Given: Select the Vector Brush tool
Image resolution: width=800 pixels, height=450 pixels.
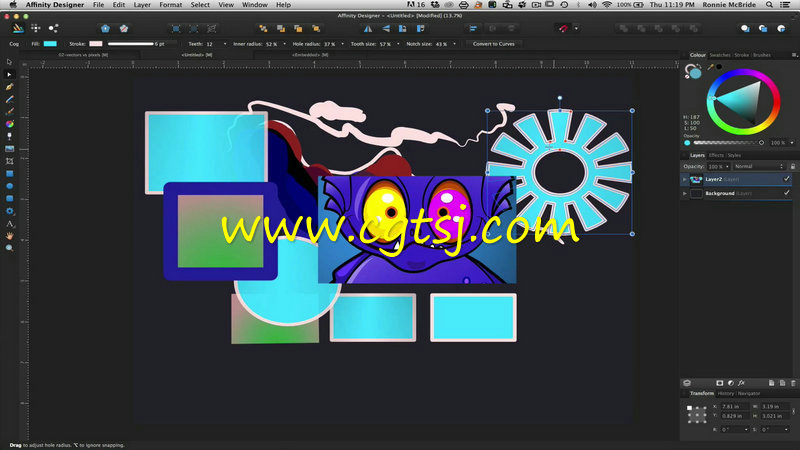Looking at the screenshot, I should [x=9, y=111].
